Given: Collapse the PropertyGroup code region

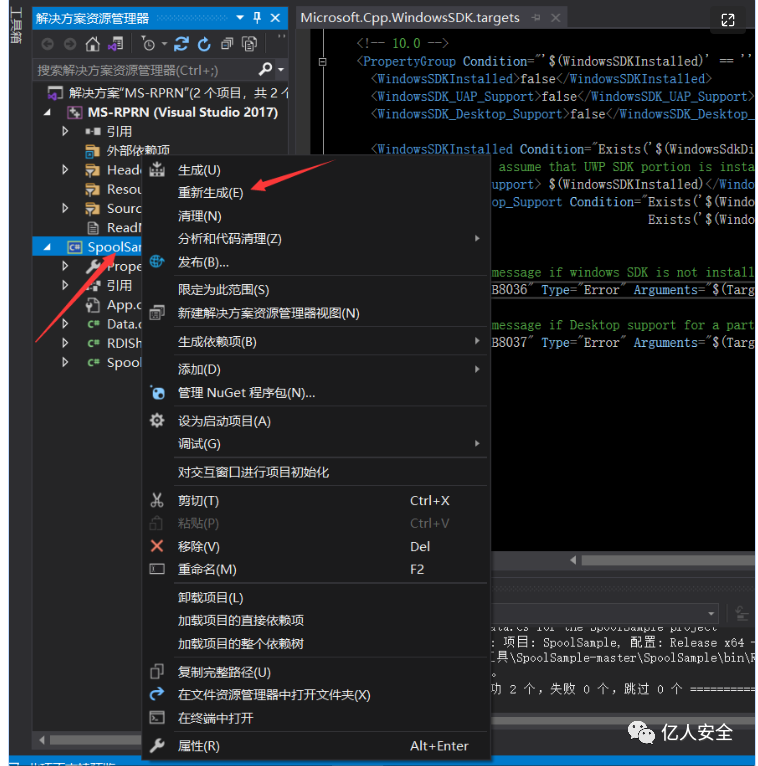Looking at the screenshot, I should pyautogui.click(x=322, y=62).
